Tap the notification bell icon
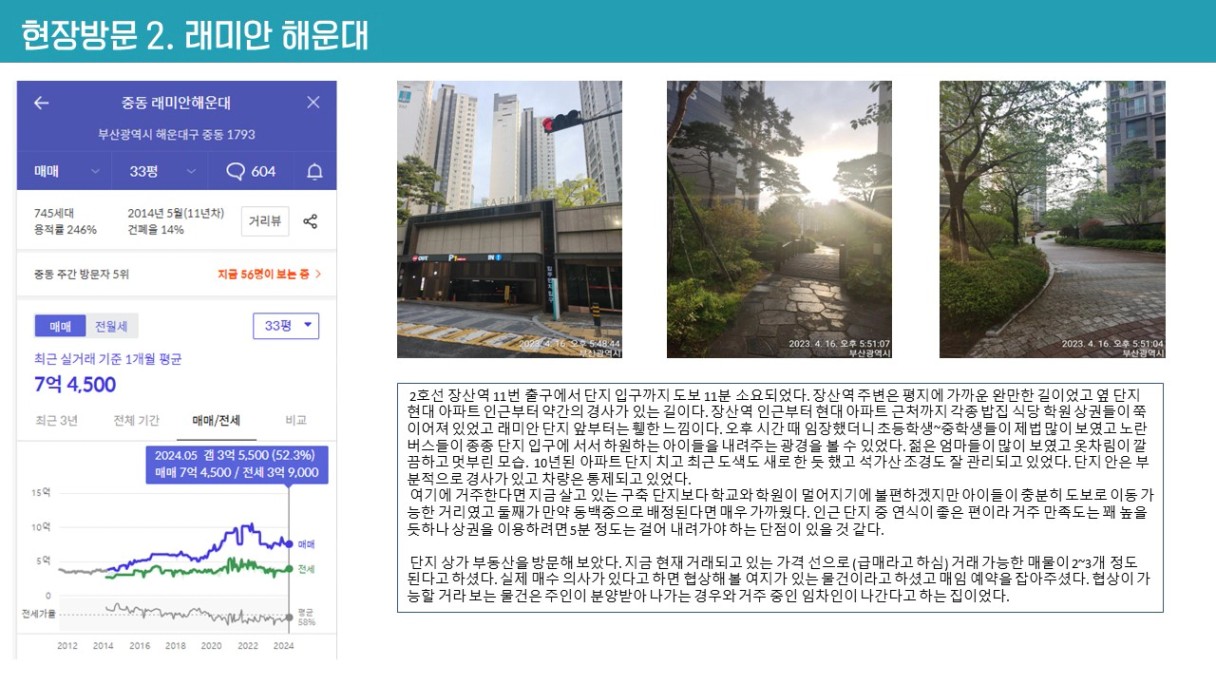This screenshot has height=684, width=1216. tap(314, 171)
